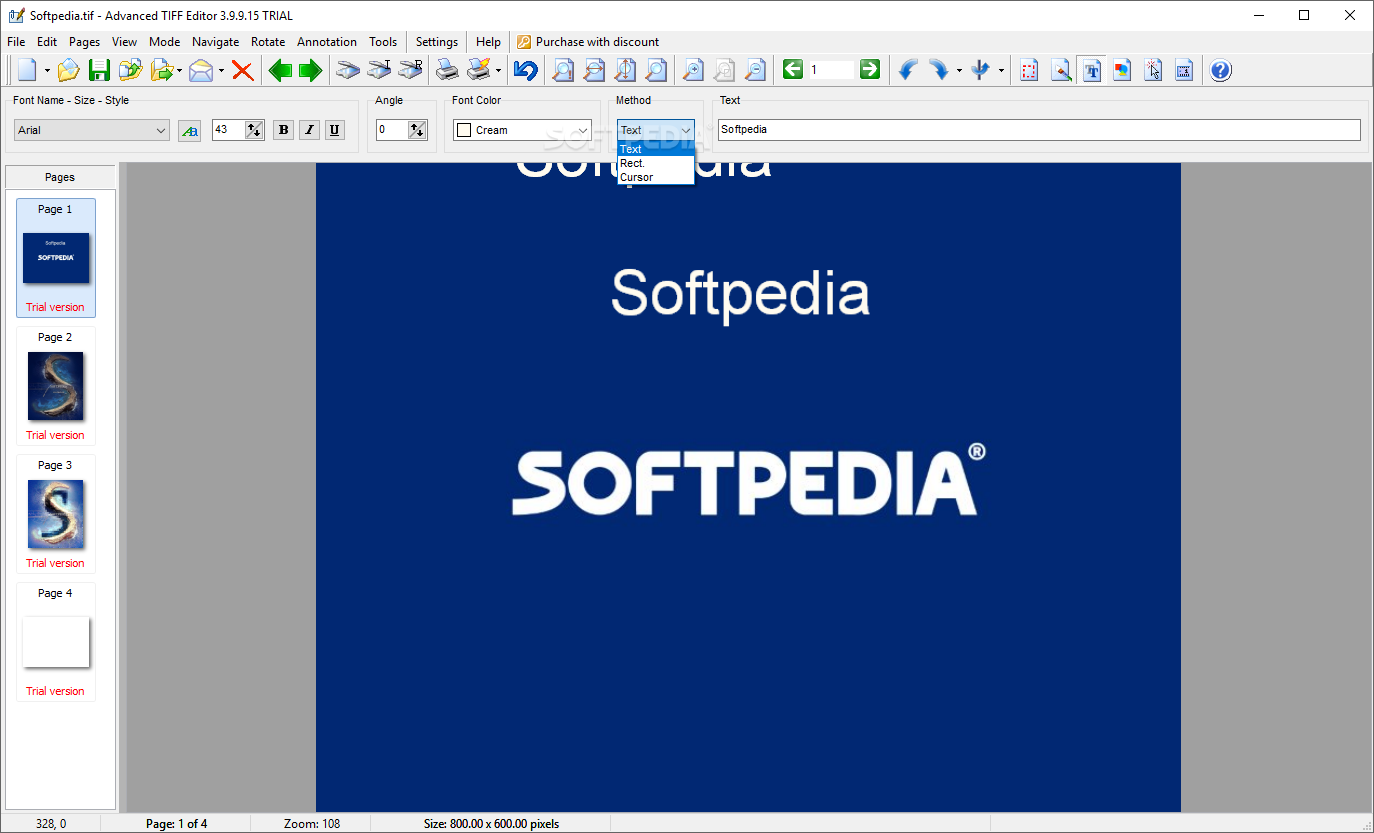Click the plain scanner icon
1374x833 pixels.
coord(347,70)
